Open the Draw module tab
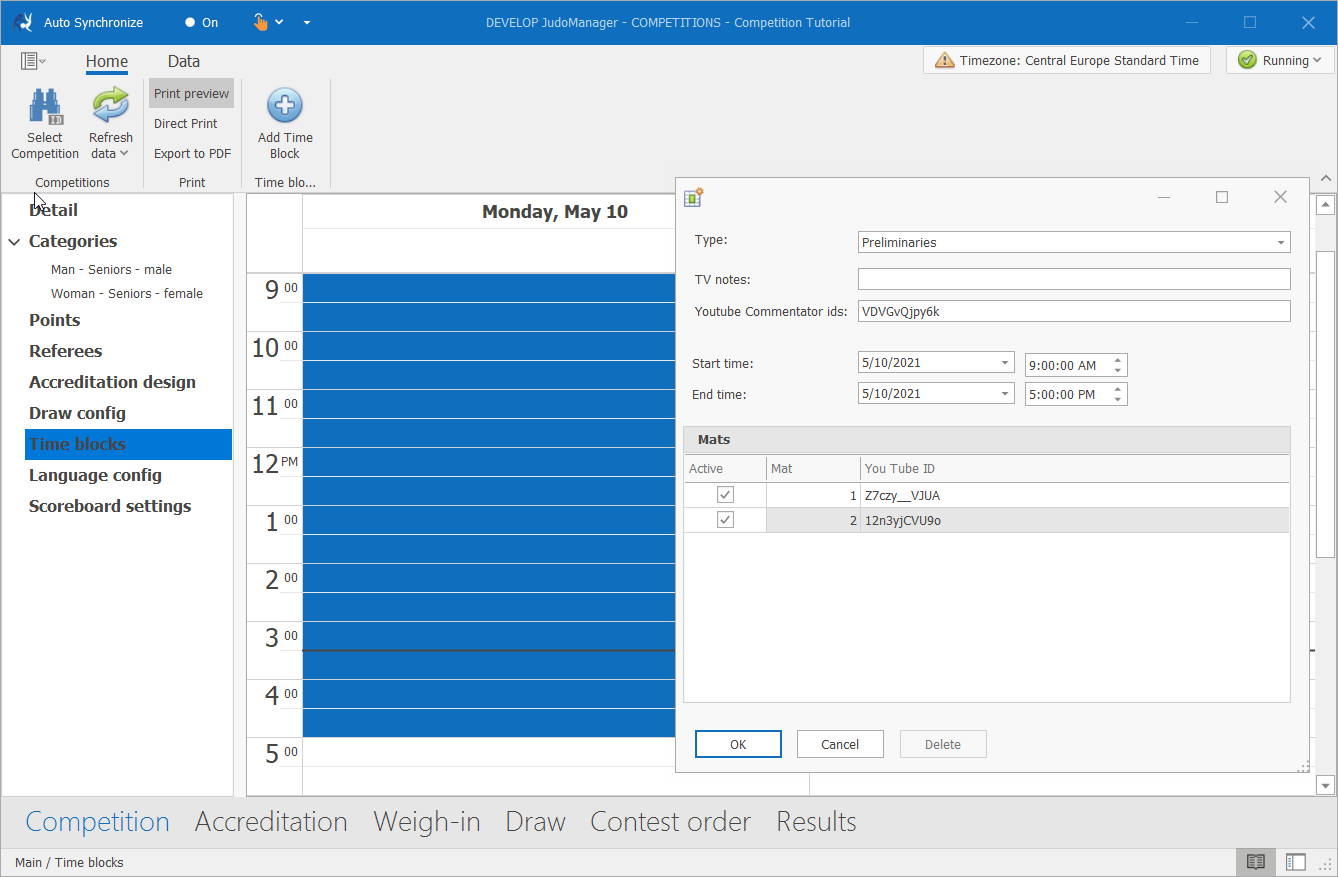Screen dimensions: 1338x877 point(536,822)
